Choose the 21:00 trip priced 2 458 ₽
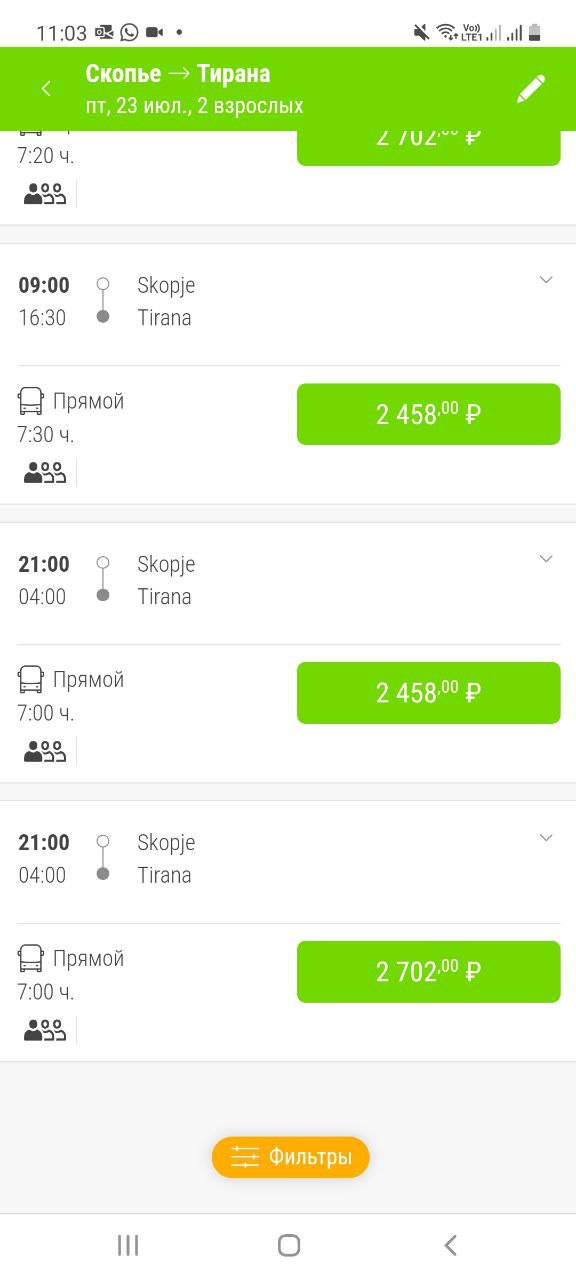576x1280 pixels. (429, 693)
